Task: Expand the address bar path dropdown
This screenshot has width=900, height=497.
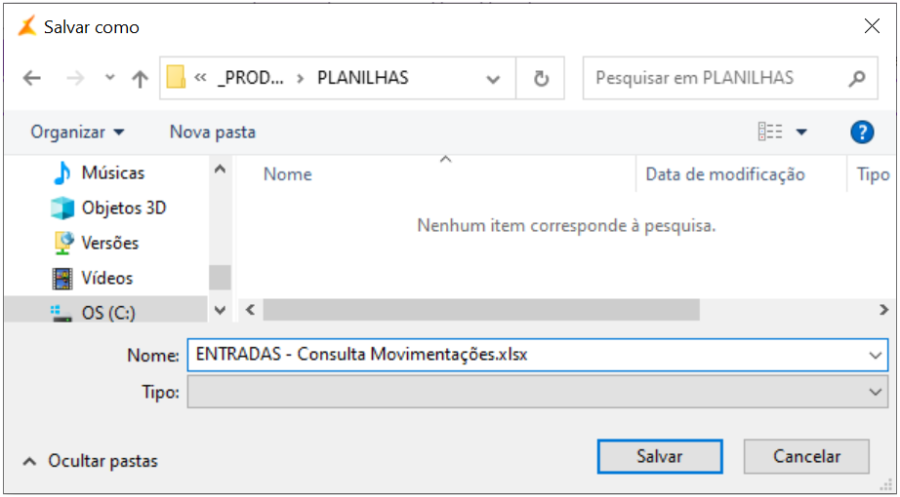Action: coord(493,78)
